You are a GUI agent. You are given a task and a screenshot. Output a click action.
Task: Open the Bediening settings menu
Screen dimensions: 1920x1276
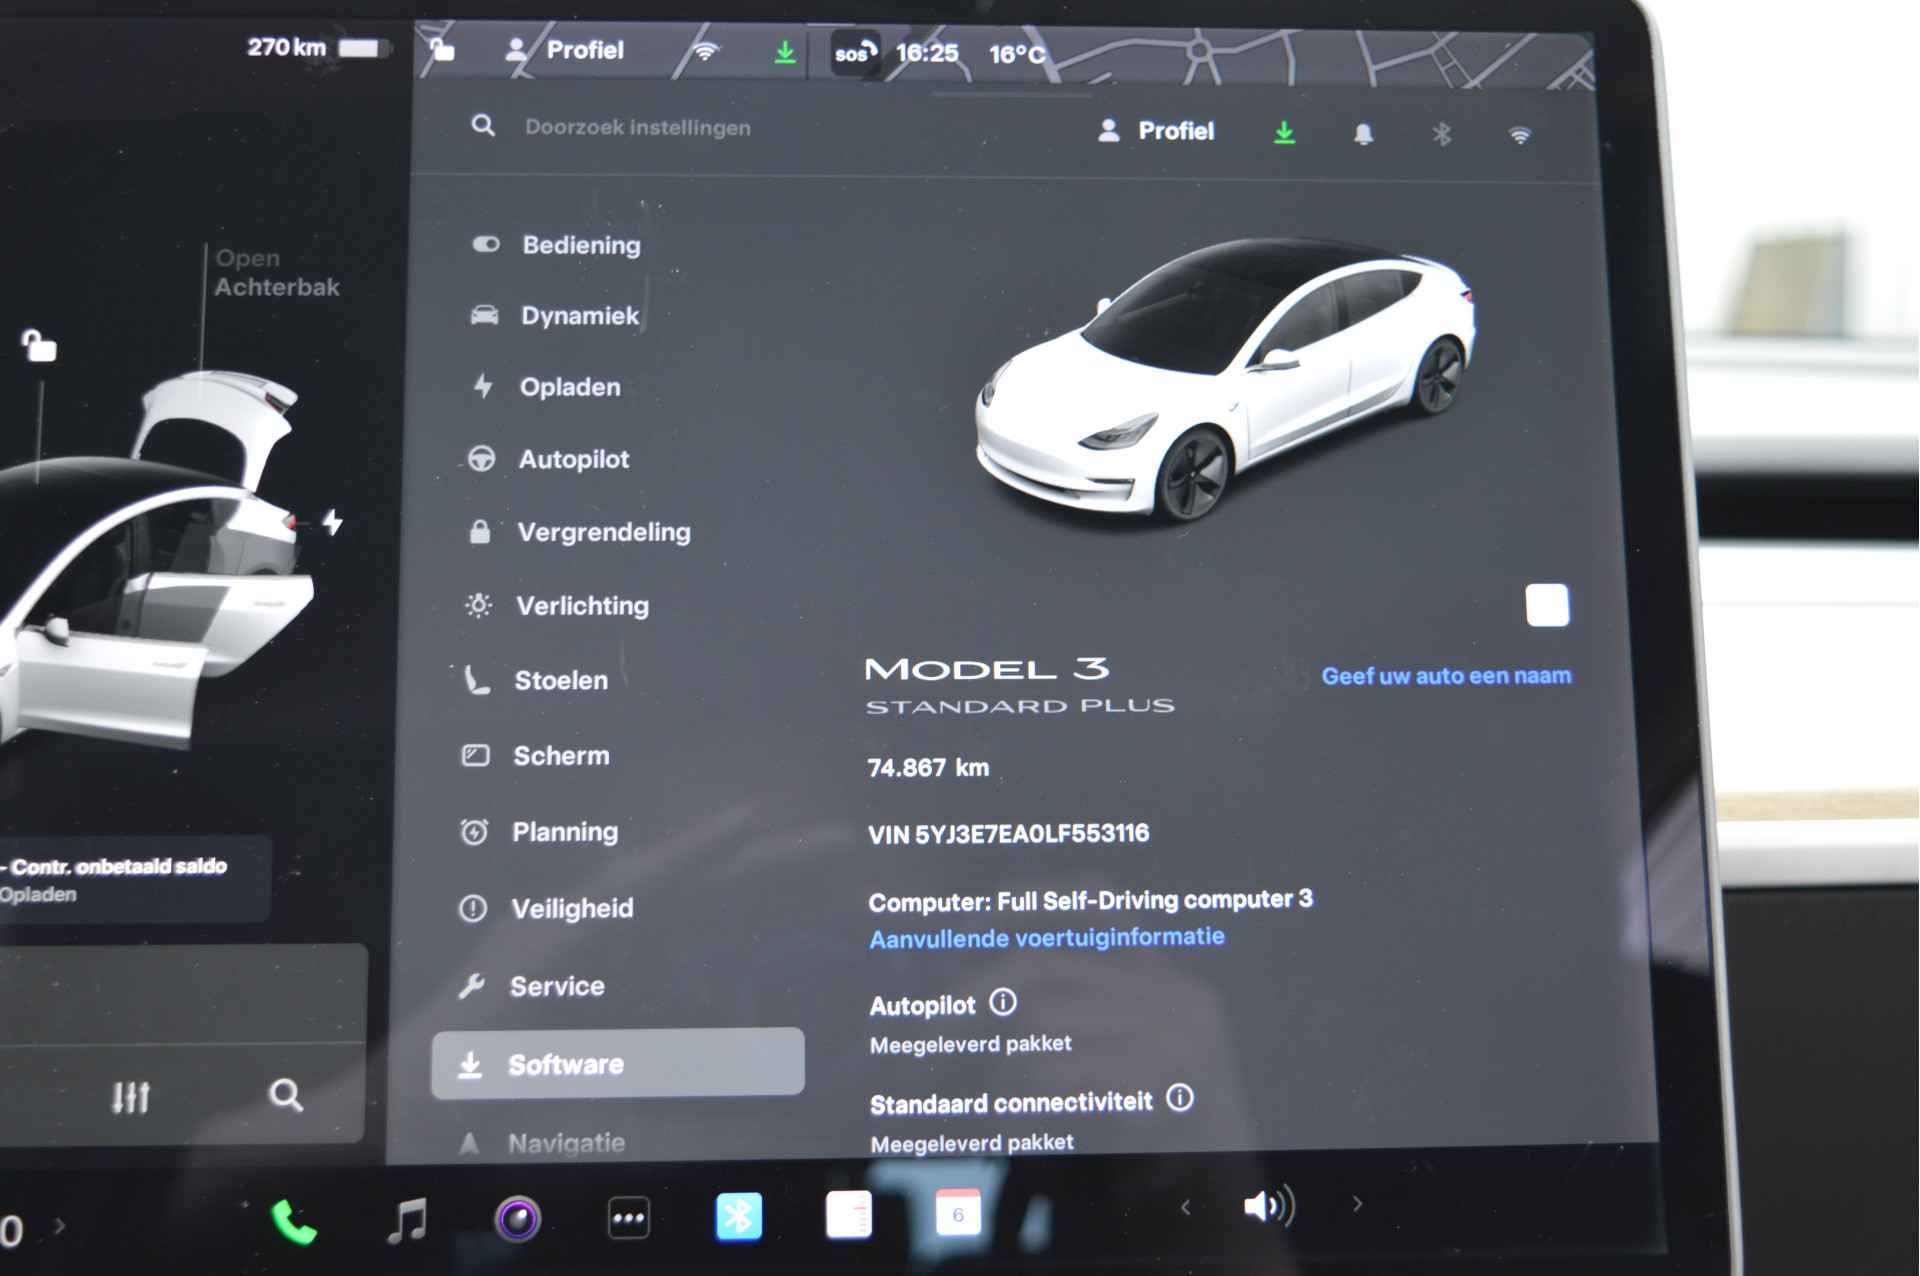tap(557, 245)
